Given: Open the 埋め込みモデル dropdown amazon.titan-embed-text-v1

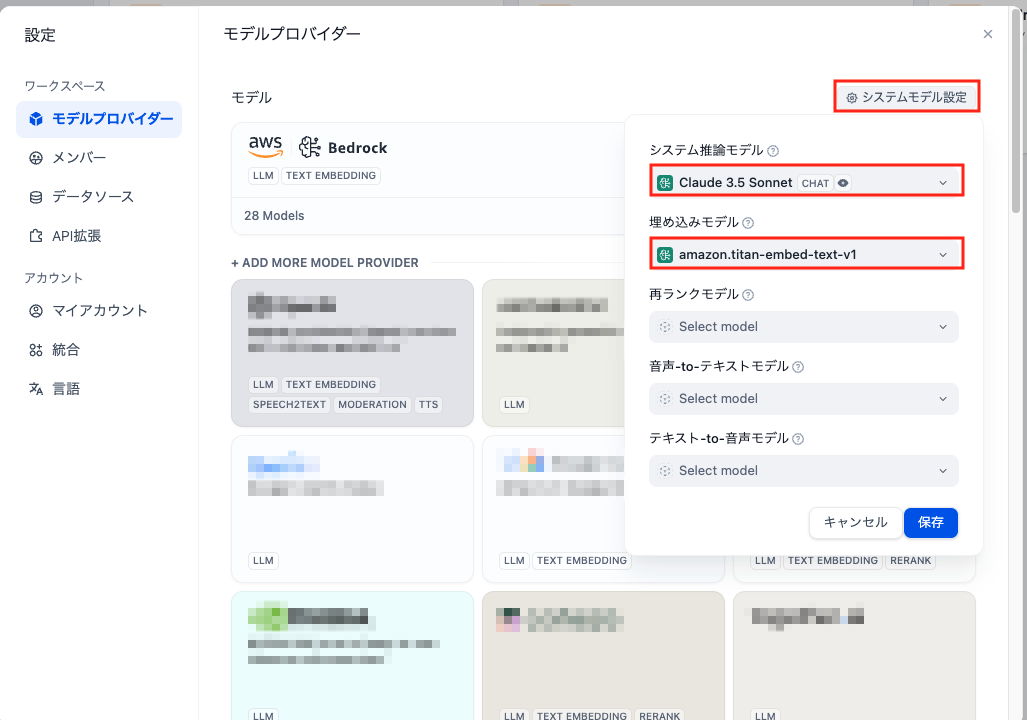Looking at the screenshot, I should (806, 255).
